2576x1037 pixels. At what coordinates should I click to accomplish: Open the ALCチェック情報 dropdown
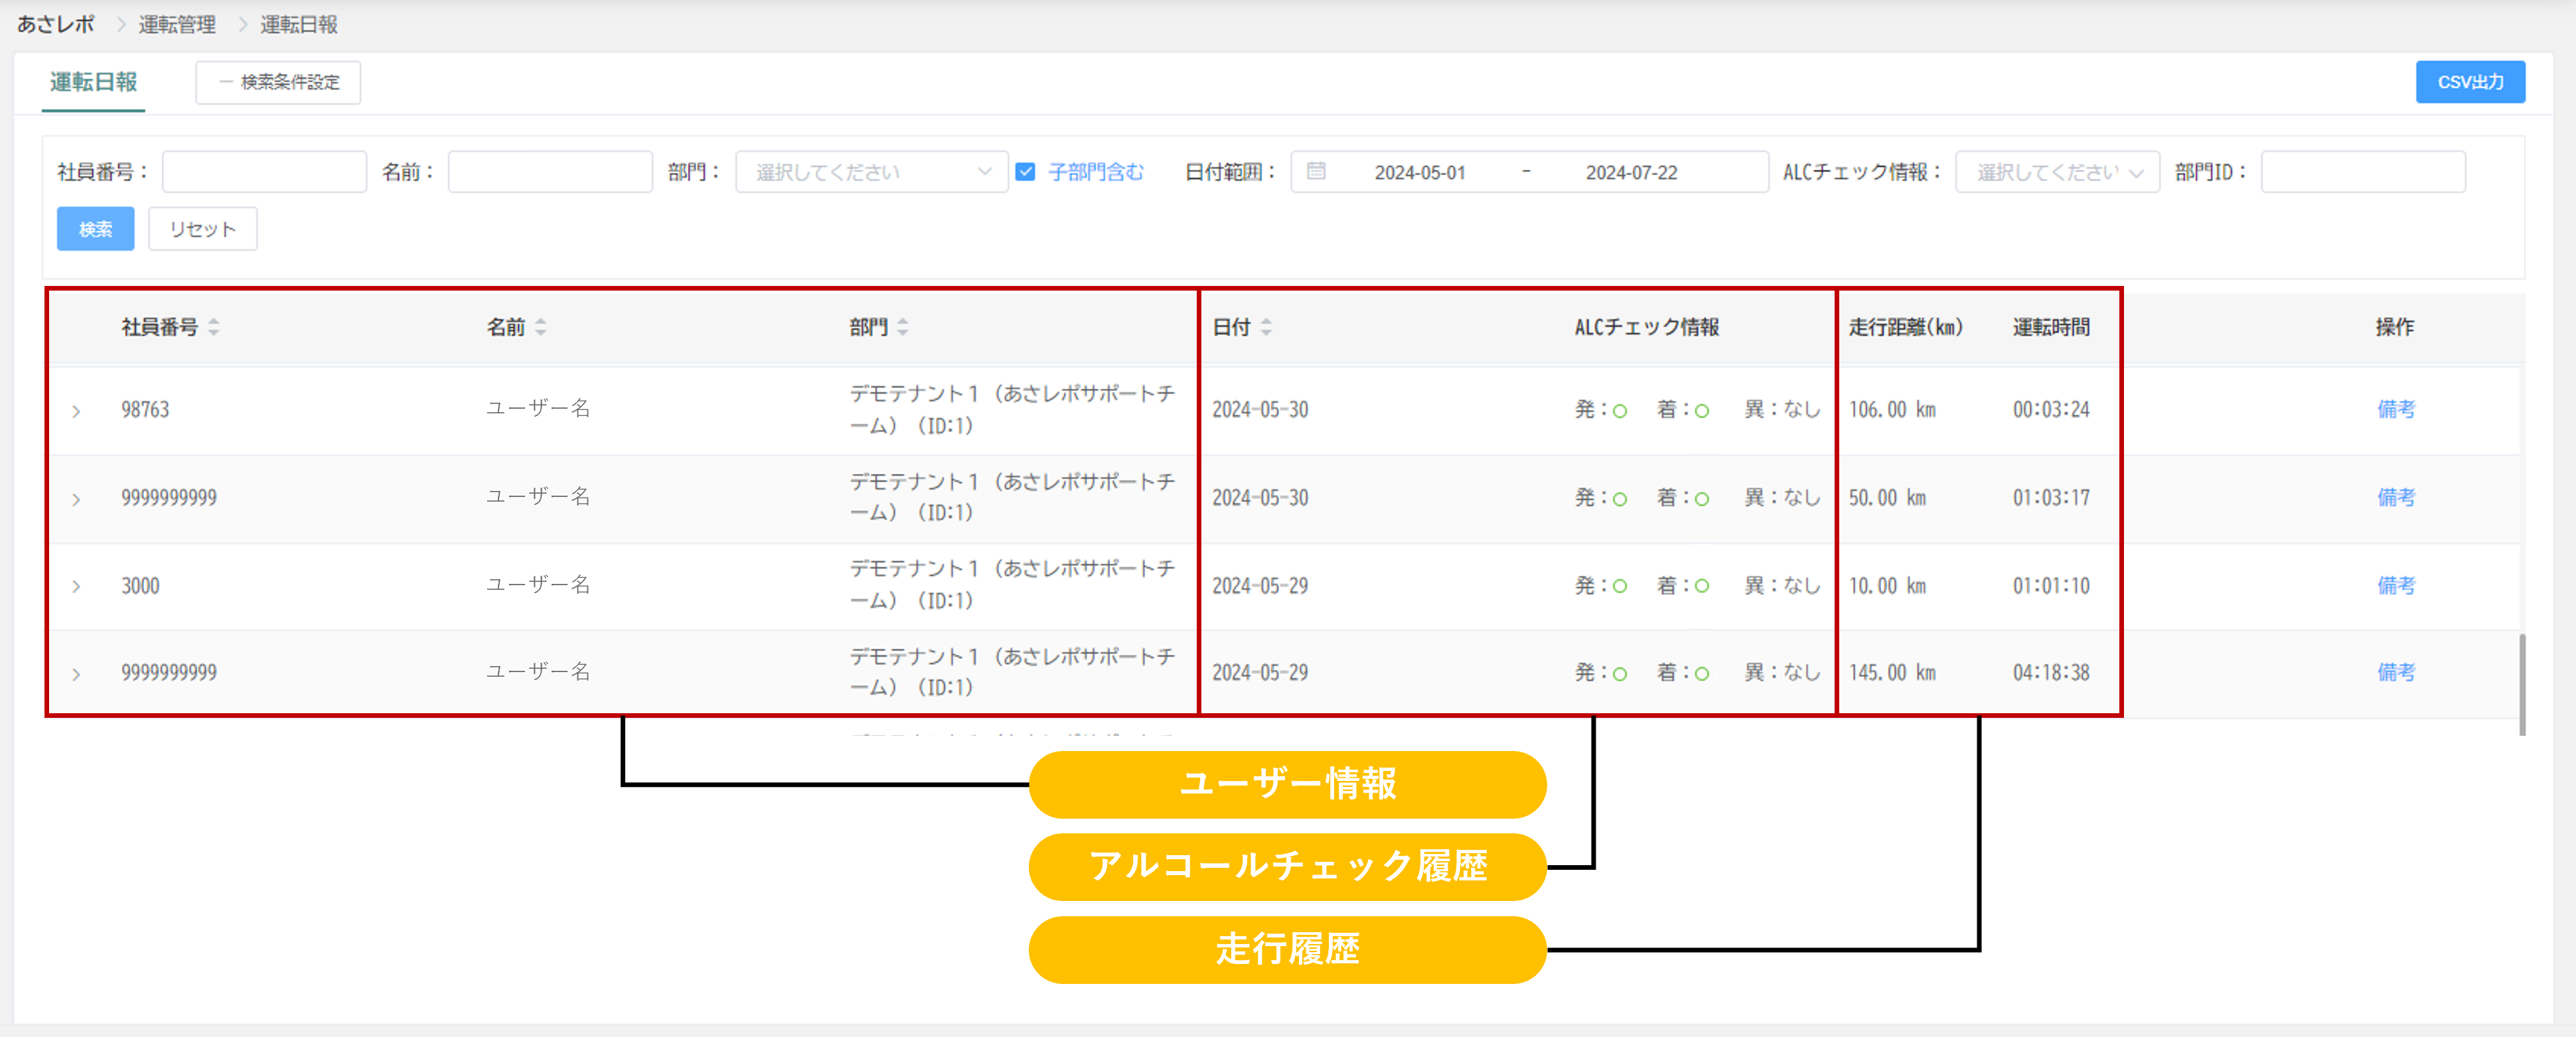coord(2057,172)
